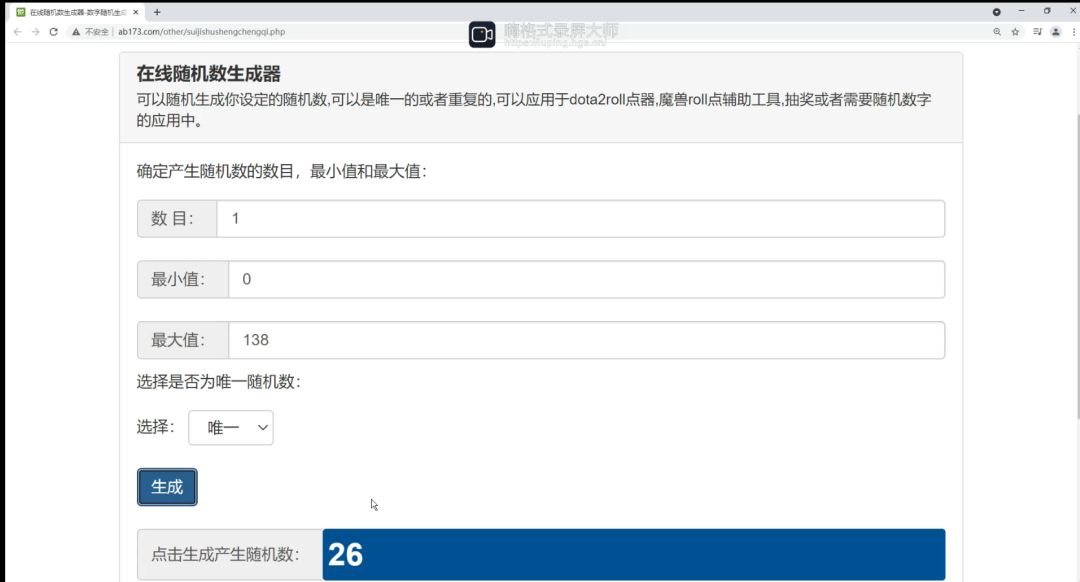Viewport: 1080px width, 582px height.
Task: Open the zoom magnifier icon in address bar
Action: [997, 32]
